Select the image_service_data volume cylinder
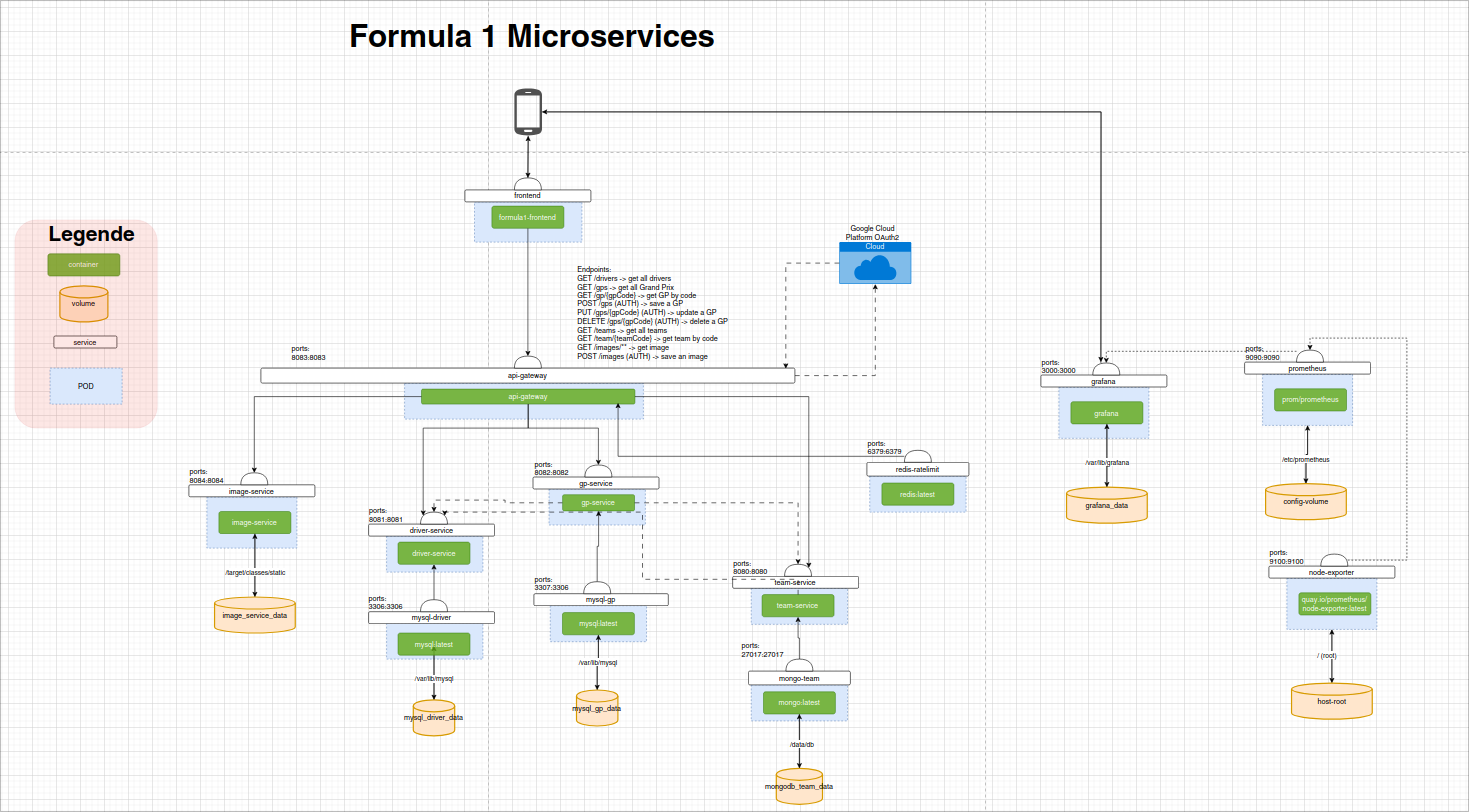 point(255,614)
